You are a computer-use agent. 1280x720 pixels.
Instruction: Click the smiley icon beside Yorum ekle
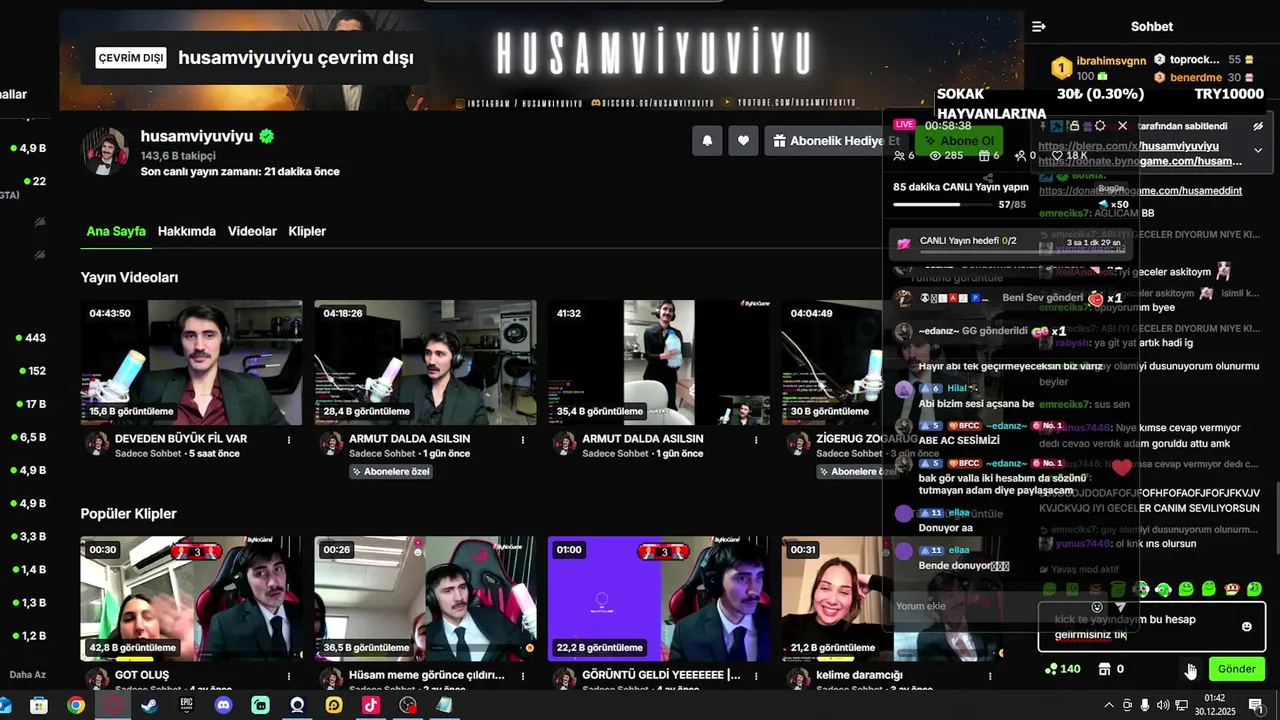coord(1097,607)
